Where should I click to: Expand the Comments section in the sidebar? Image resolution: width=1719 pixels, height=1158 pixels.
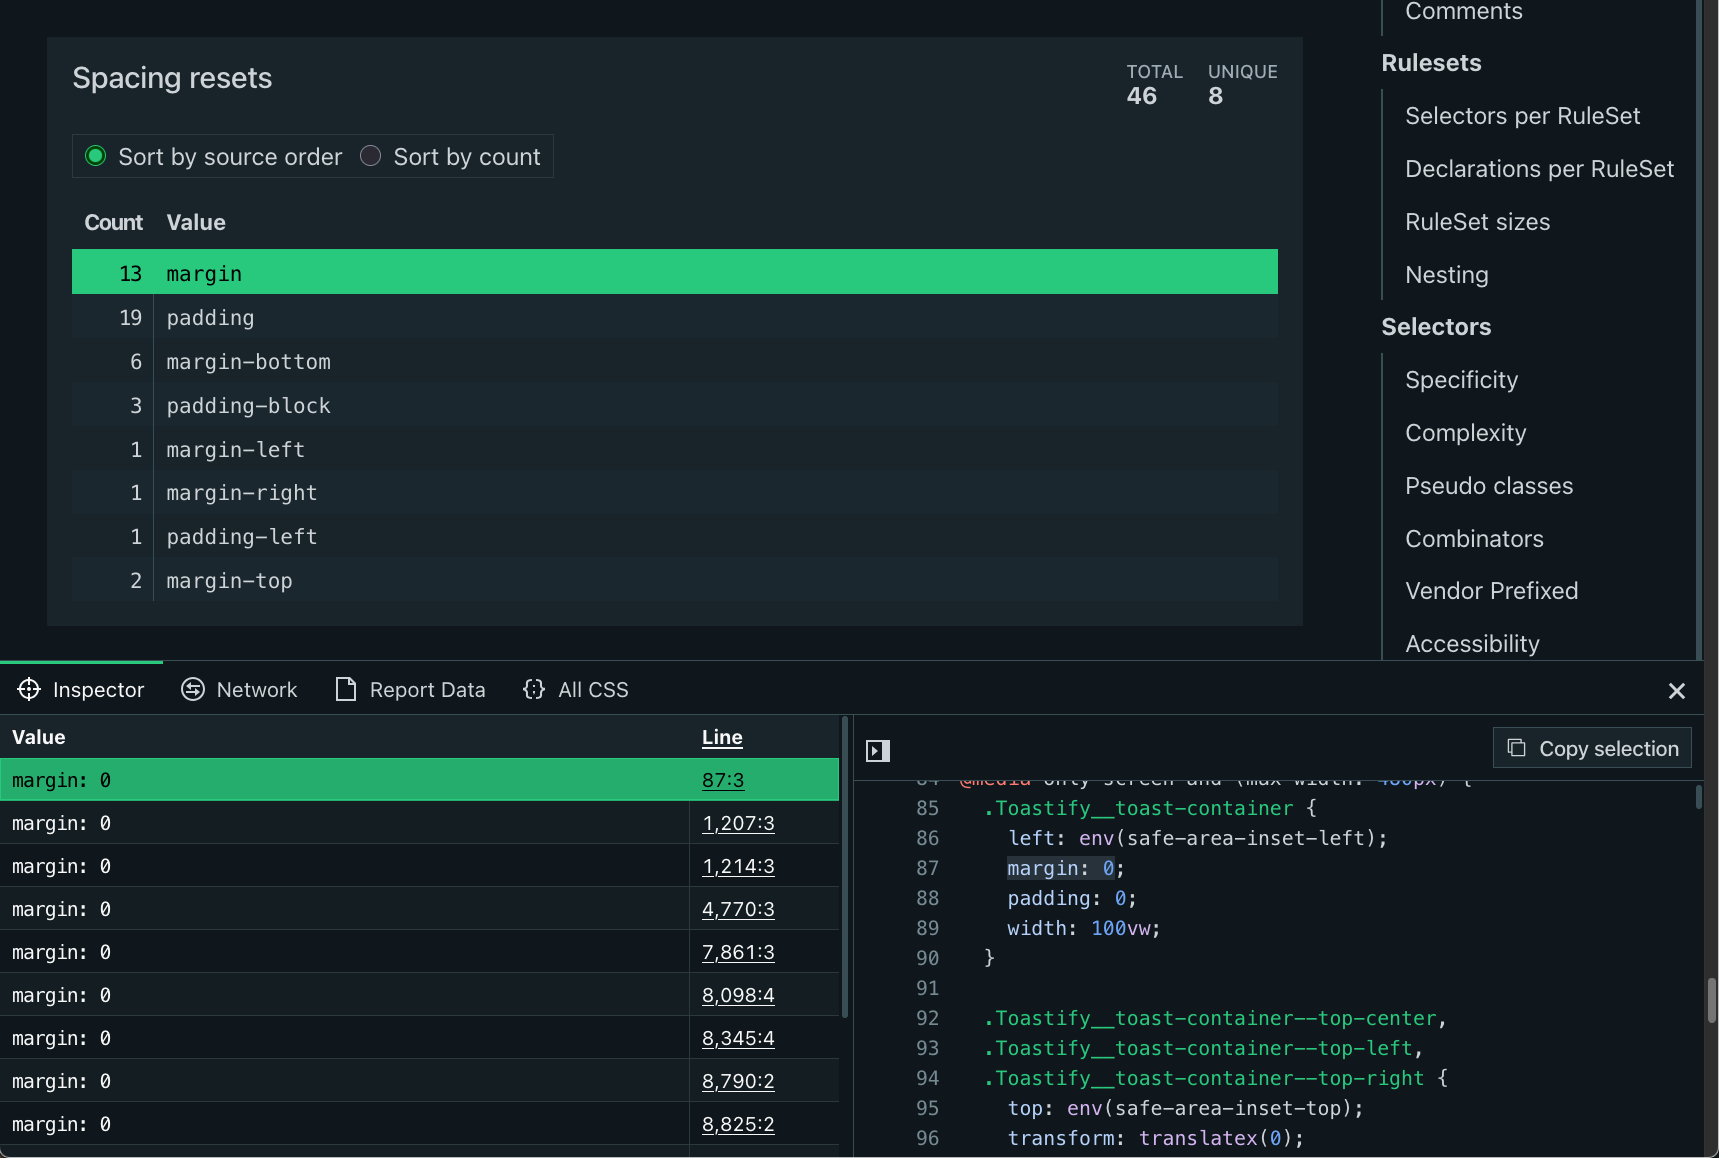[1462, 12]
